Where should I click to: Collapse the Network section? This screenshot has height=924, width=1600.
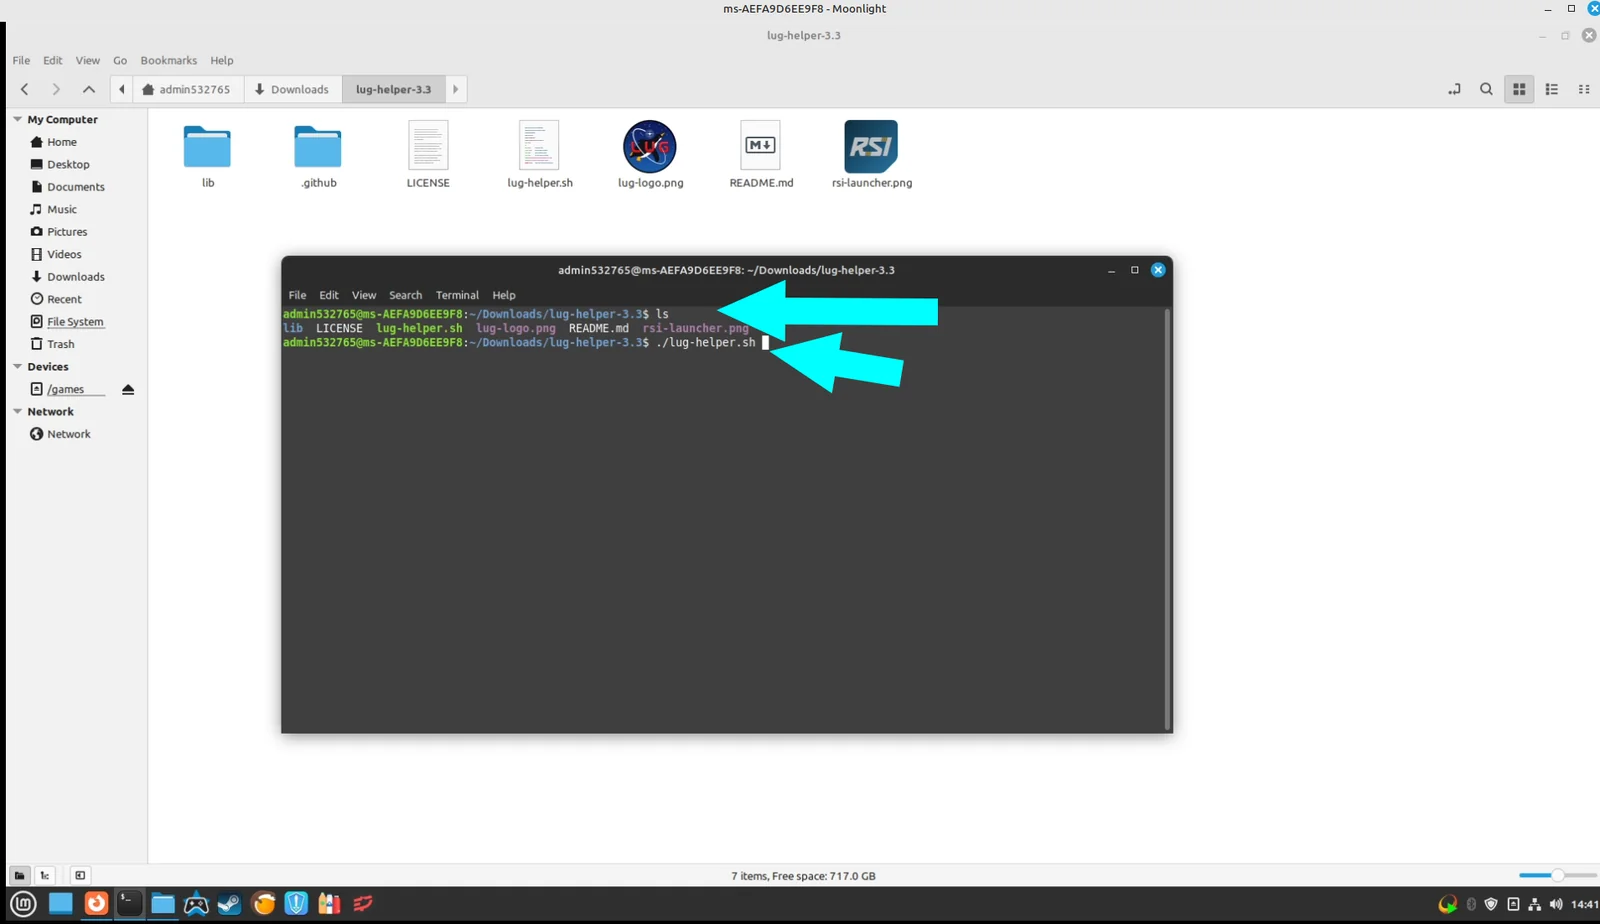coord(17,411)
